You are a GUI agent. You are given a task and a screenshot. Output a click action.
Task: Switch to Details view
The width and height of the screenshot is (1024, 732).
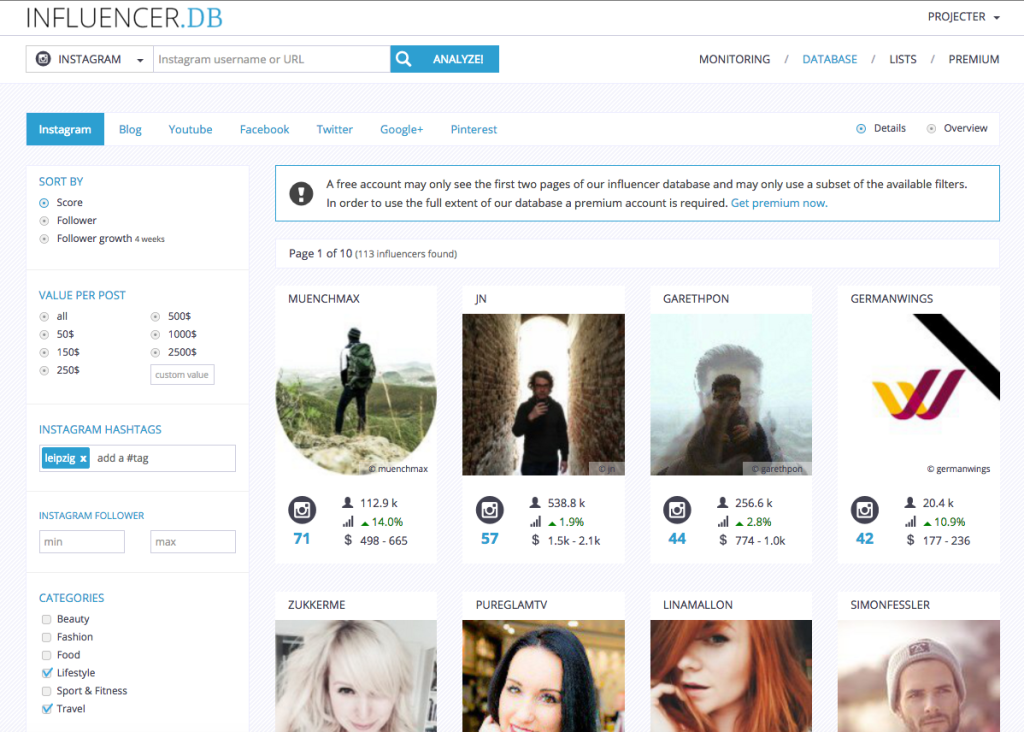[861, 129]
